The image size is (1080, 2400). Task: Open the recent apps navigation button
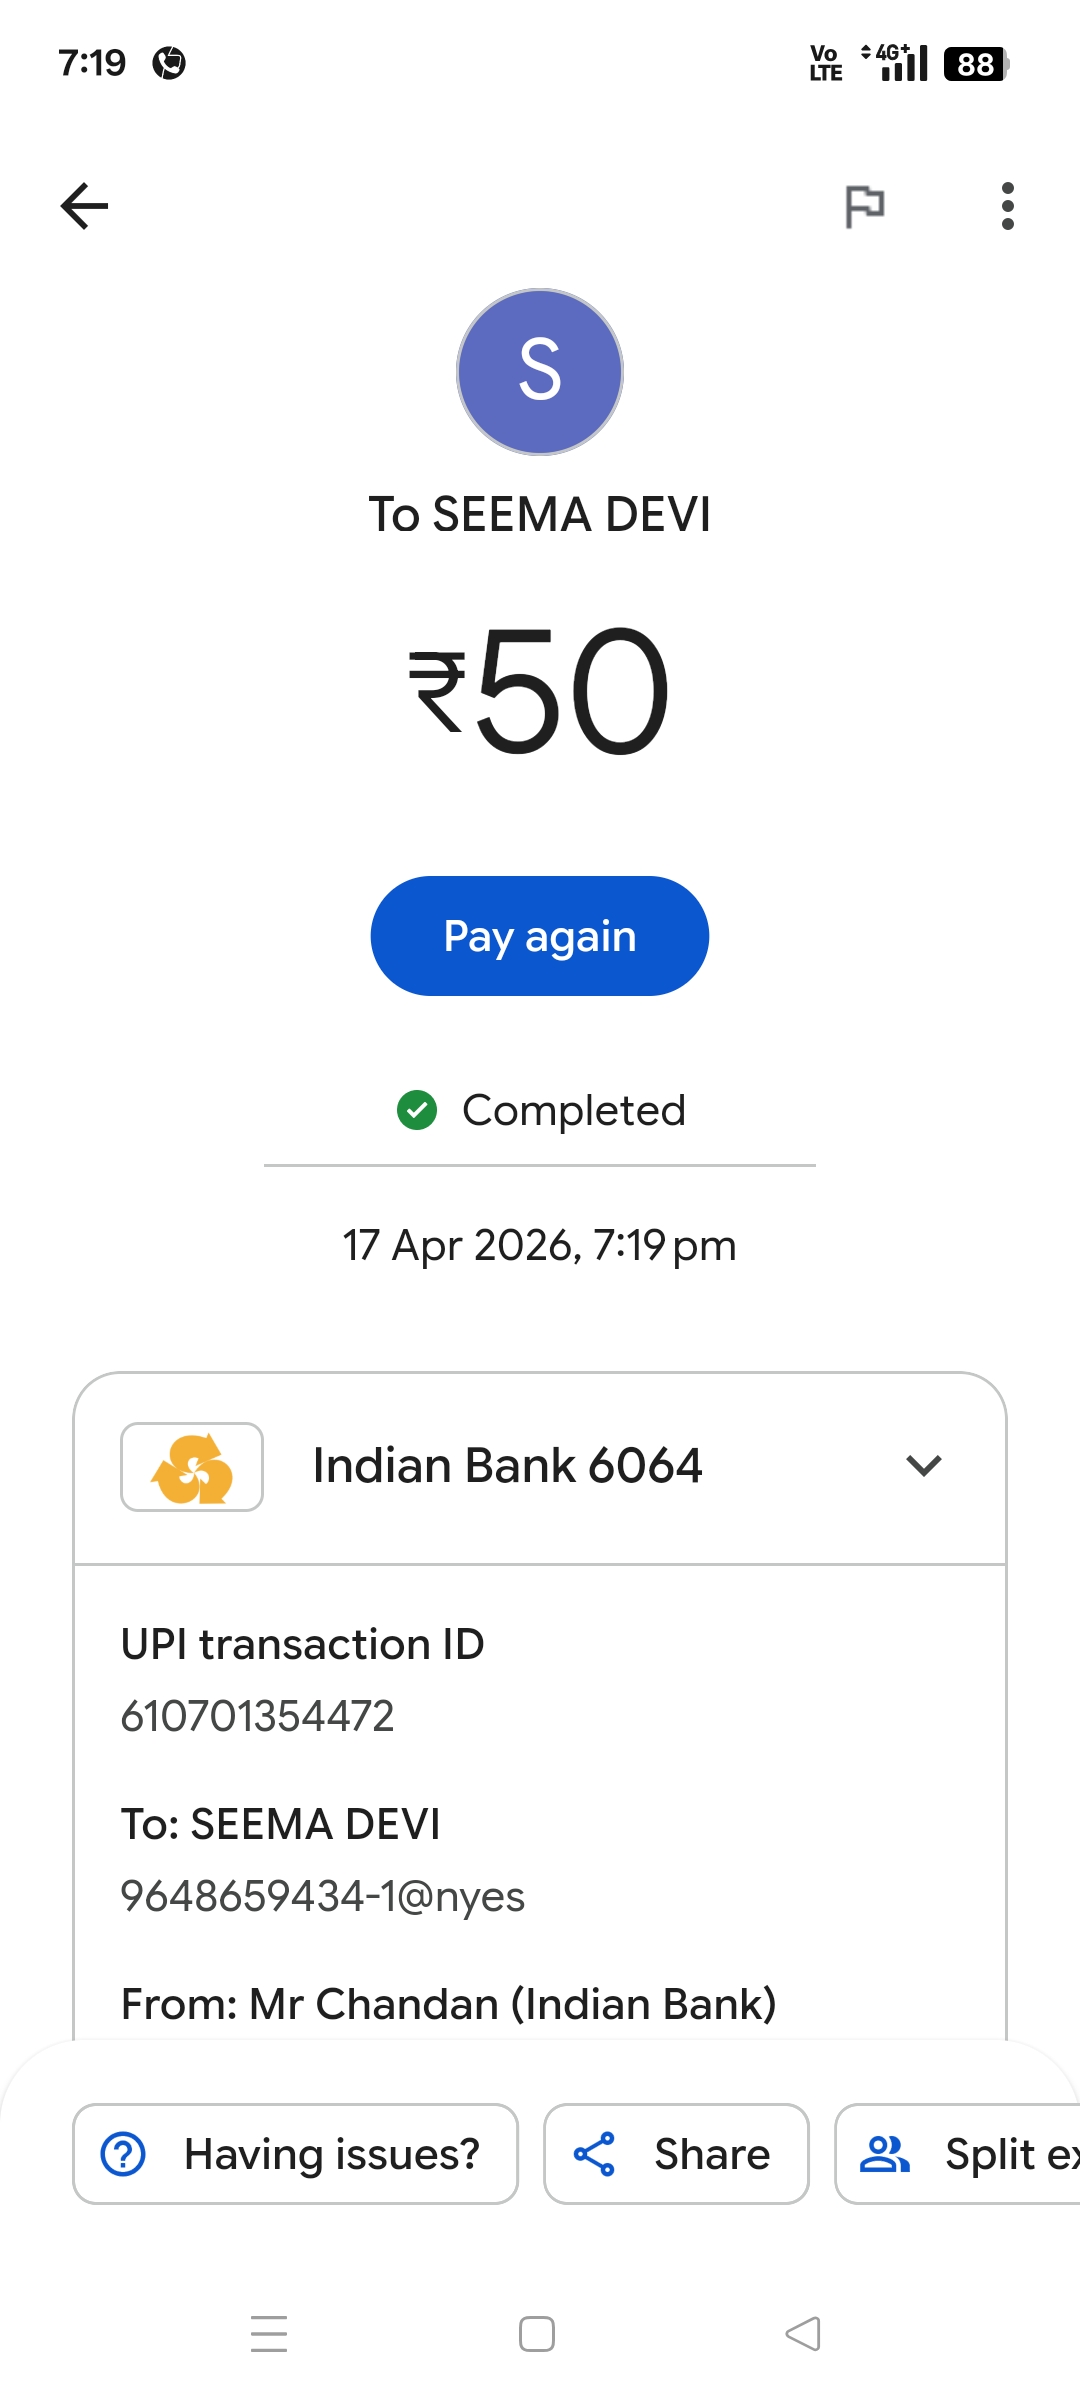click(x=269, y=2334)
